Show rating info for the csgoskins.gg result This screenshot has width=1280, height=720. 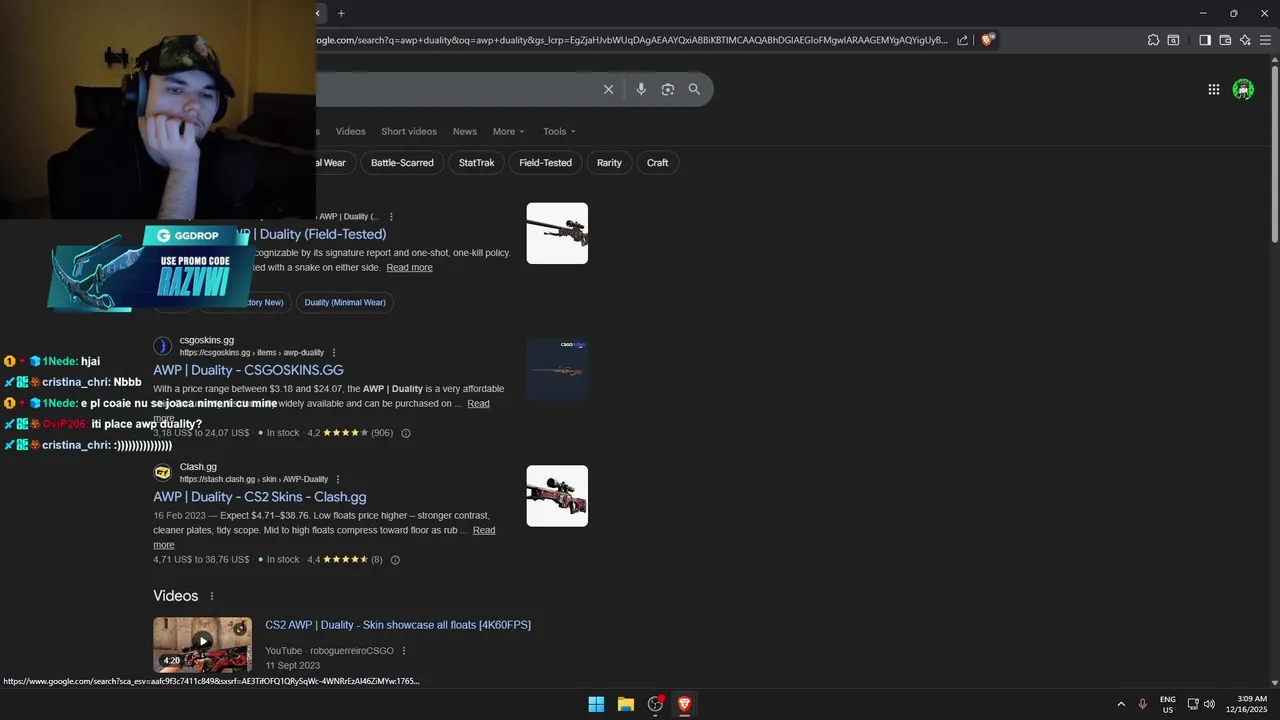(x=406, y=433)
